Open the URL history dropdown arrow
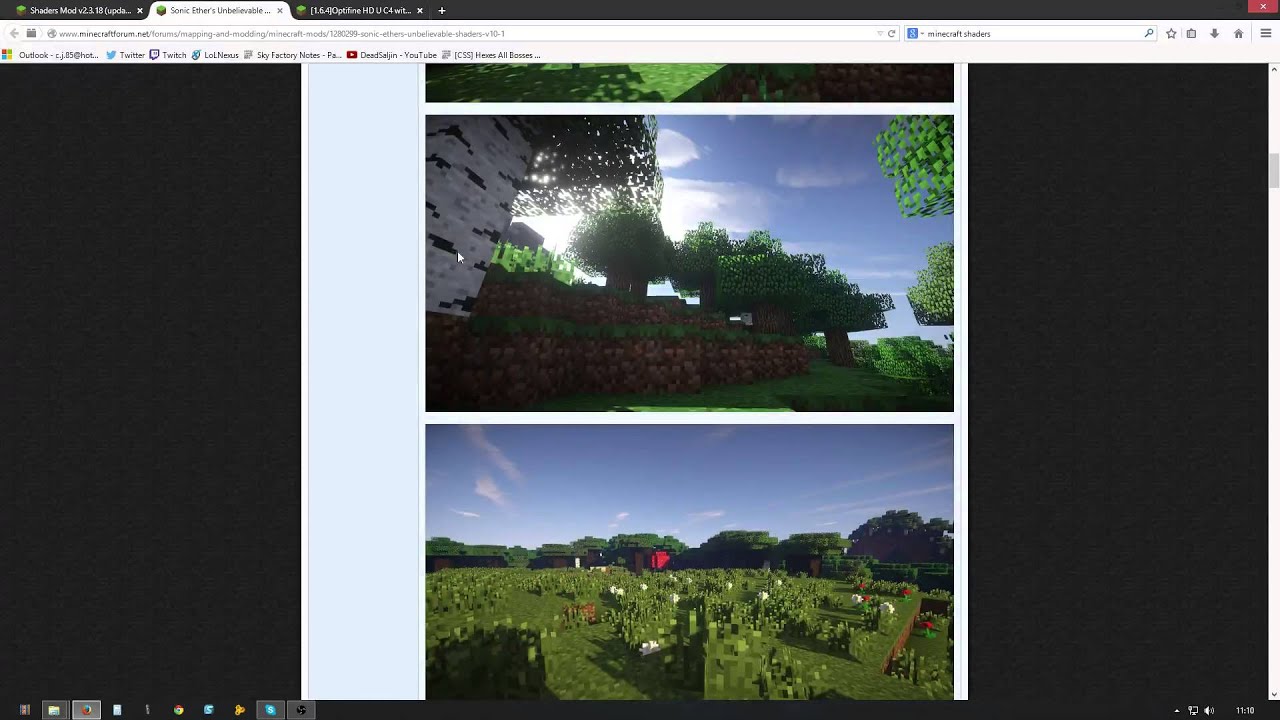Image resolution: width=1280 pixels, height=720 pixels. click(x=880, y=33)
